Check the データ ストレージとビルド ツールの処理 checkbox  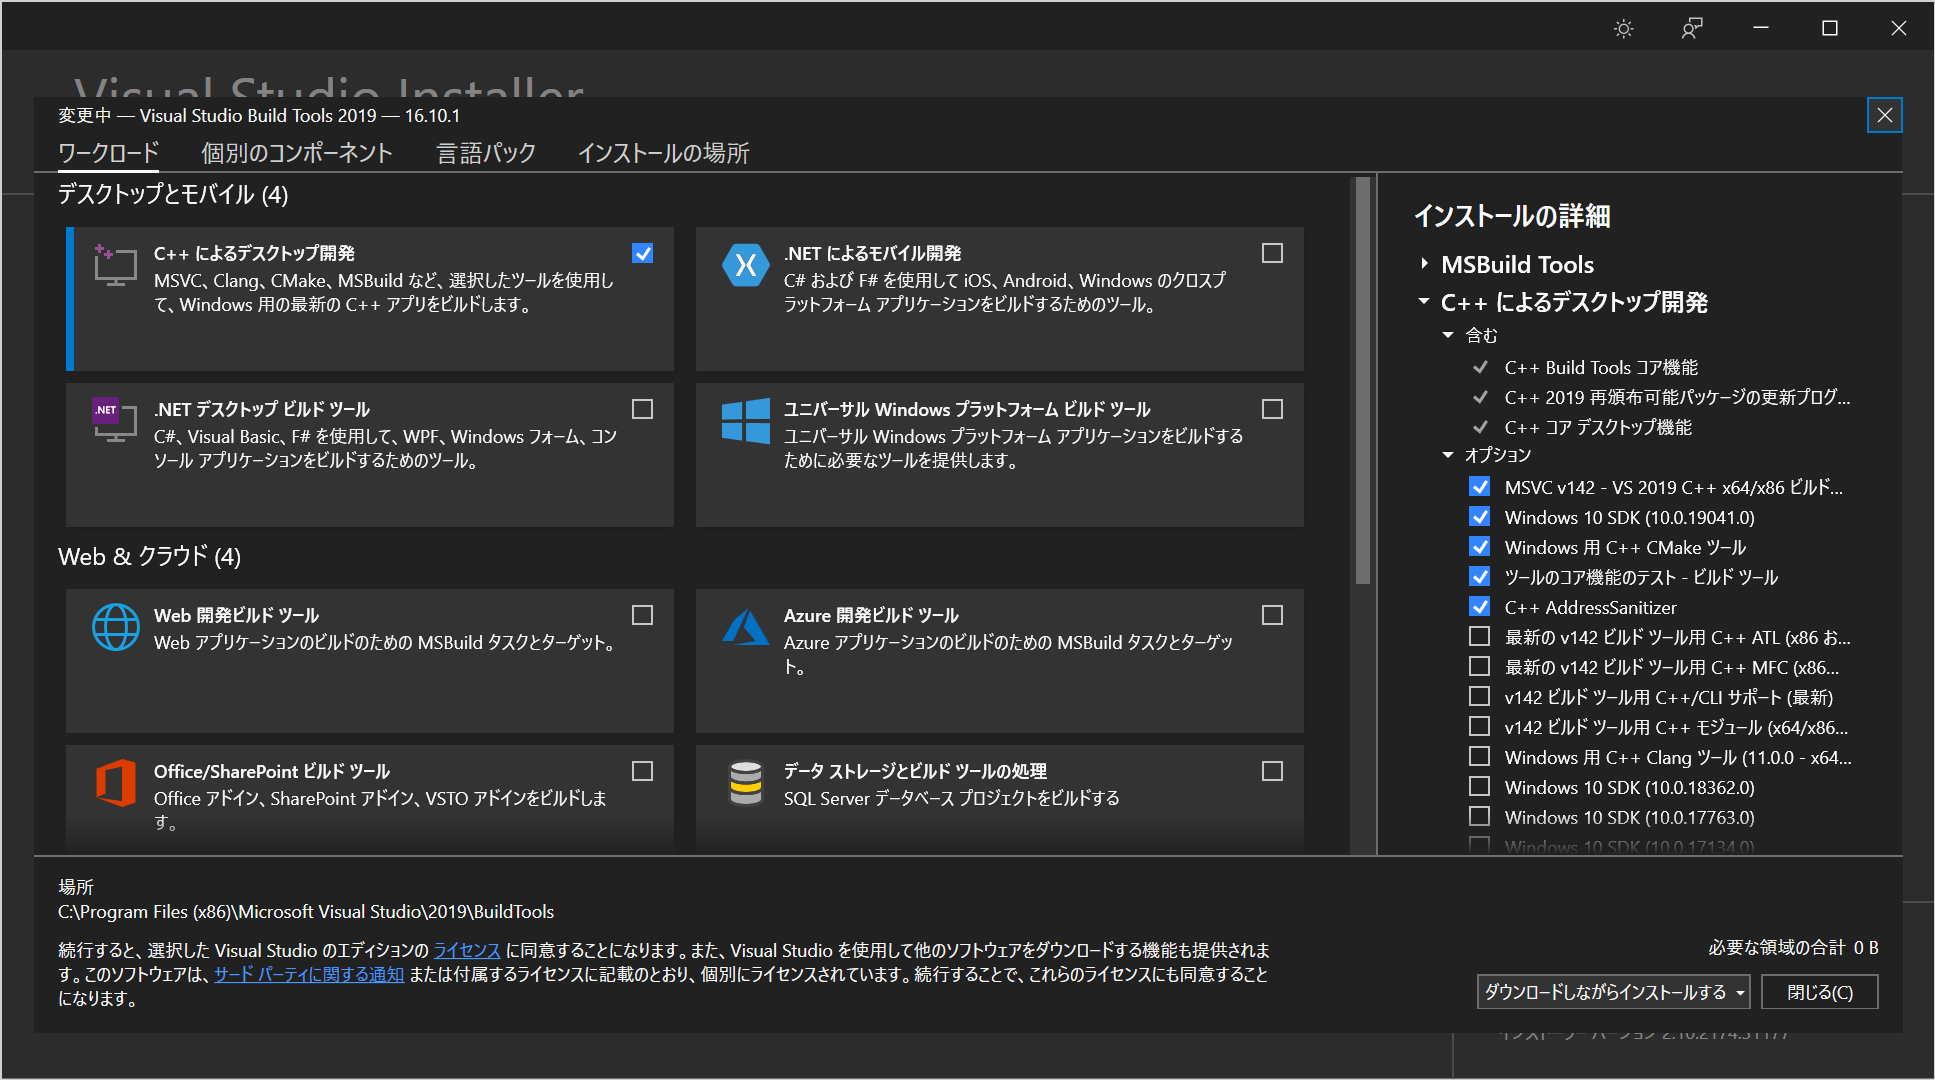tap(1272, 771)
